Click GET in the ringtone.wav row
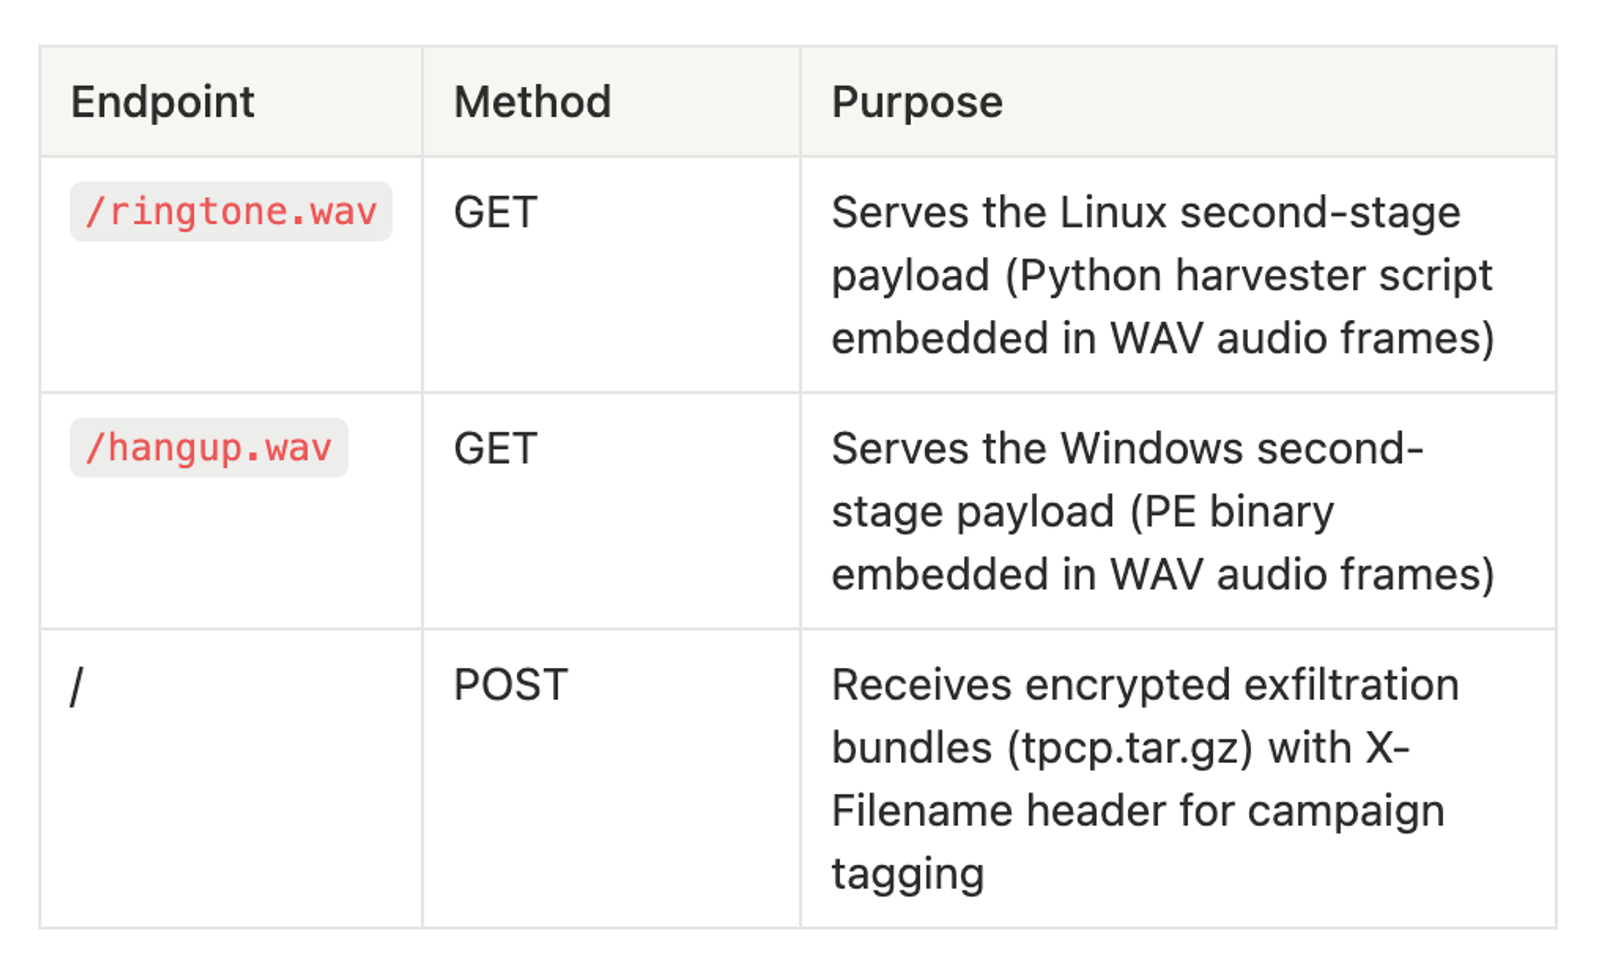Screen dimensions: 1600x976 495,213
